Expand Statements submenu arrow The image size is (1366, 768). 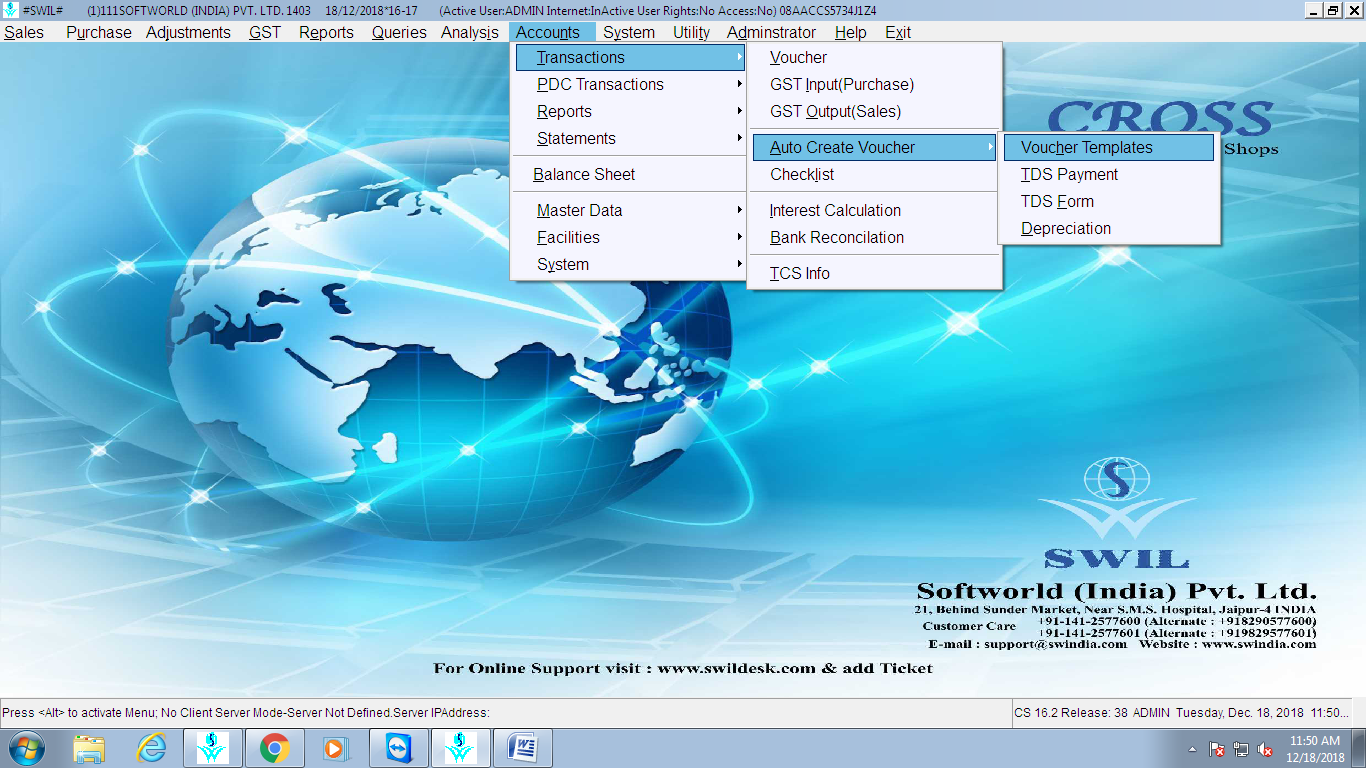click(740, 139)
